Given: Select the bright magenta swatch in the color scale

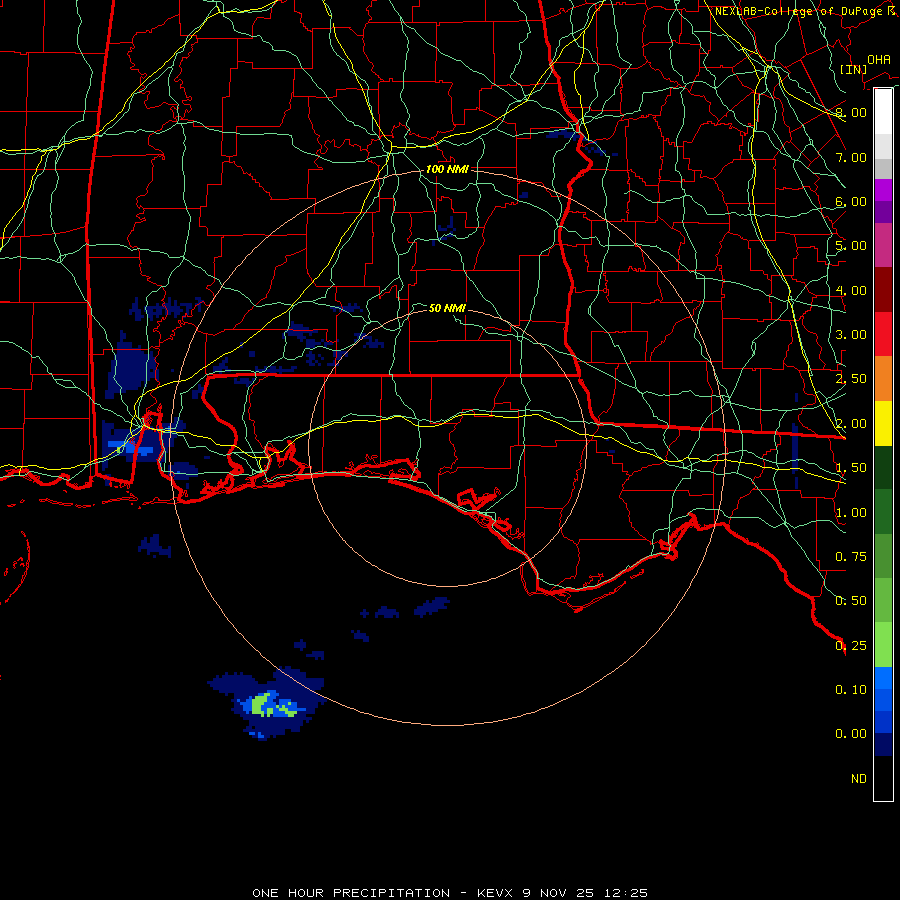Looking at the screenshot, I should [883, 190].
